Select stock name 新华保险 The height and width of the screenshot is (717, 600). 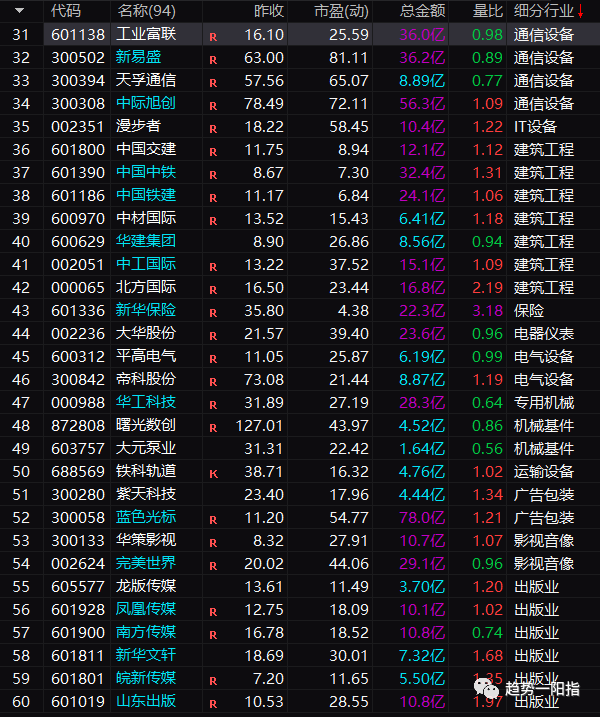[146, 310]
